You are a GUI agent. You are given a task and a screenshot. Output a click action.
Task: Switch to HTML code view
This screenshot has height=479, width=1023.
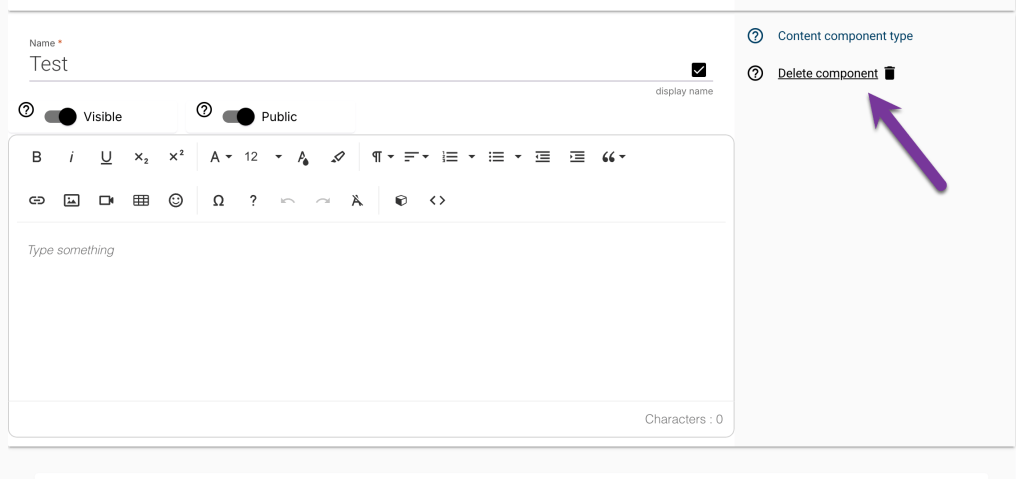point(437,200)
